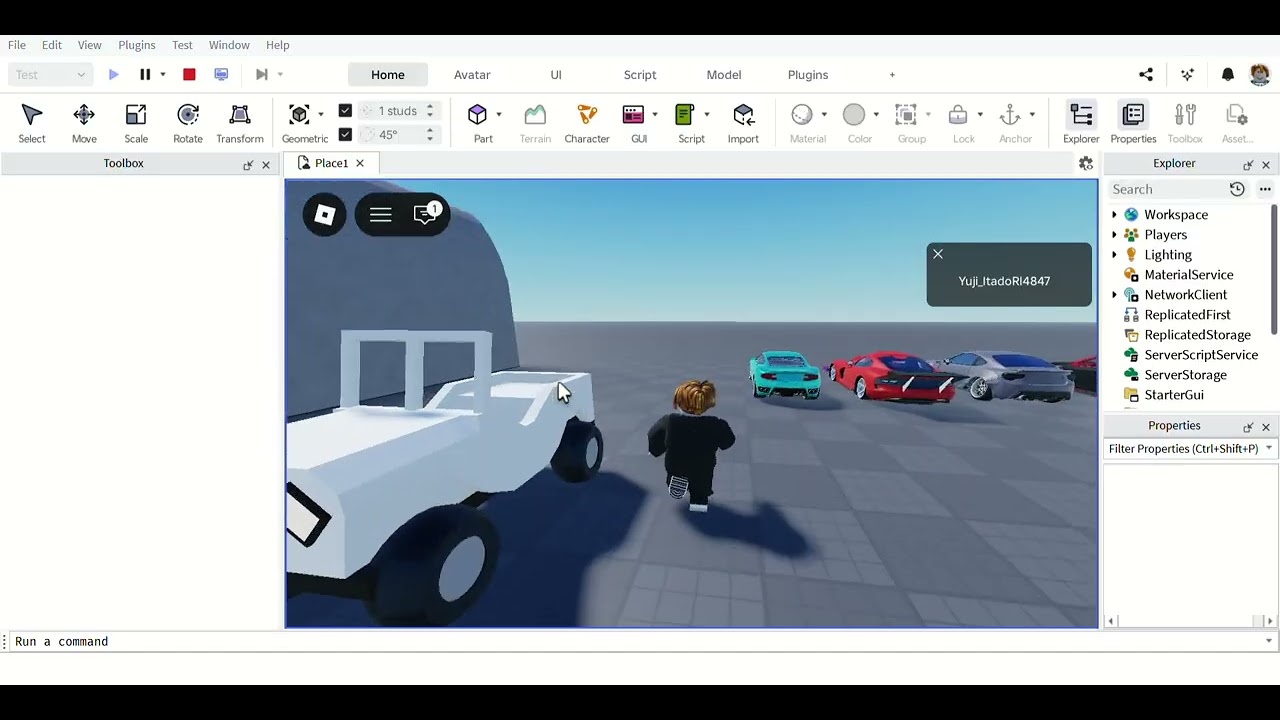Click the Color tool swatch
The image size is (1280, 720).
coord(854,114)
